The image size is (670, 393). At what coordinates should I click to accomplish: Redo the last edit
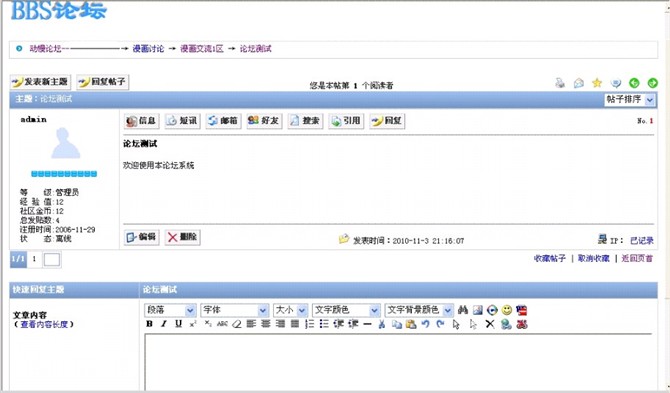tap(440, 324)
